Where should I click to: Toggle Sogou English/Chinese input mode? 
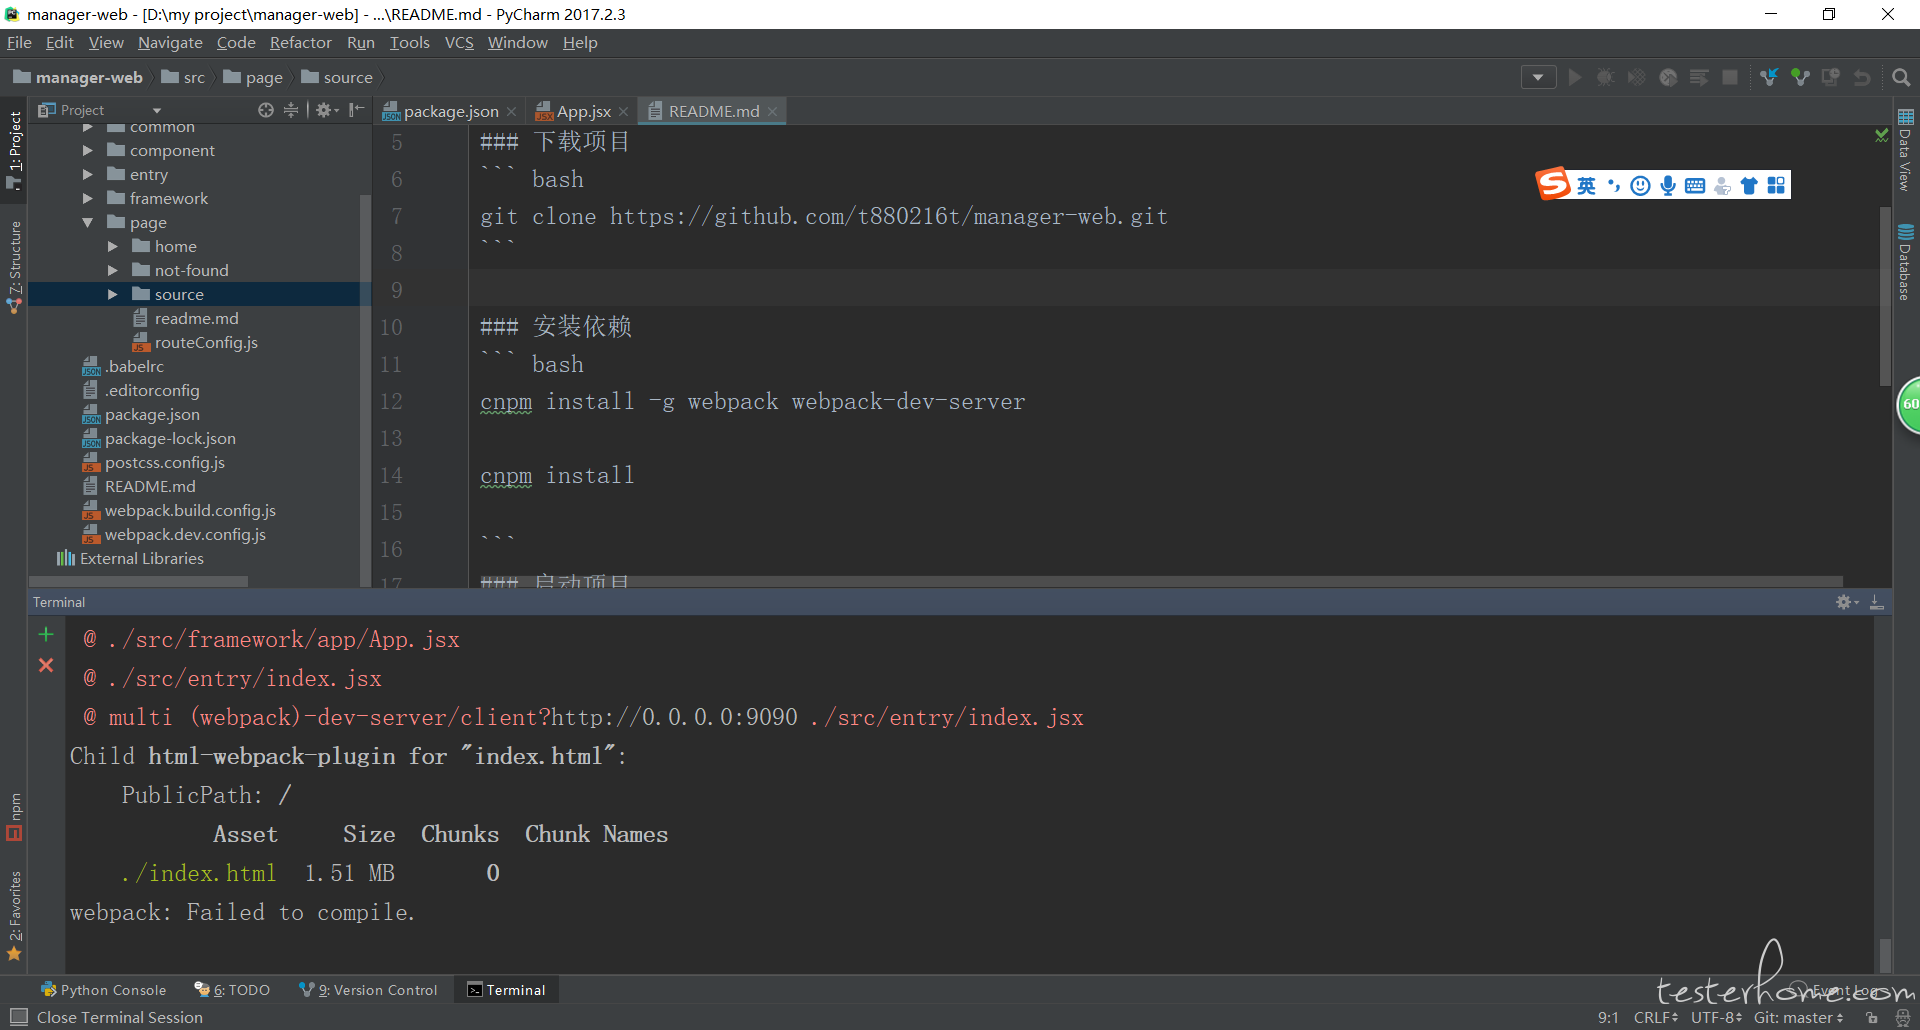pyautogui.click(x=1586, y=186)
